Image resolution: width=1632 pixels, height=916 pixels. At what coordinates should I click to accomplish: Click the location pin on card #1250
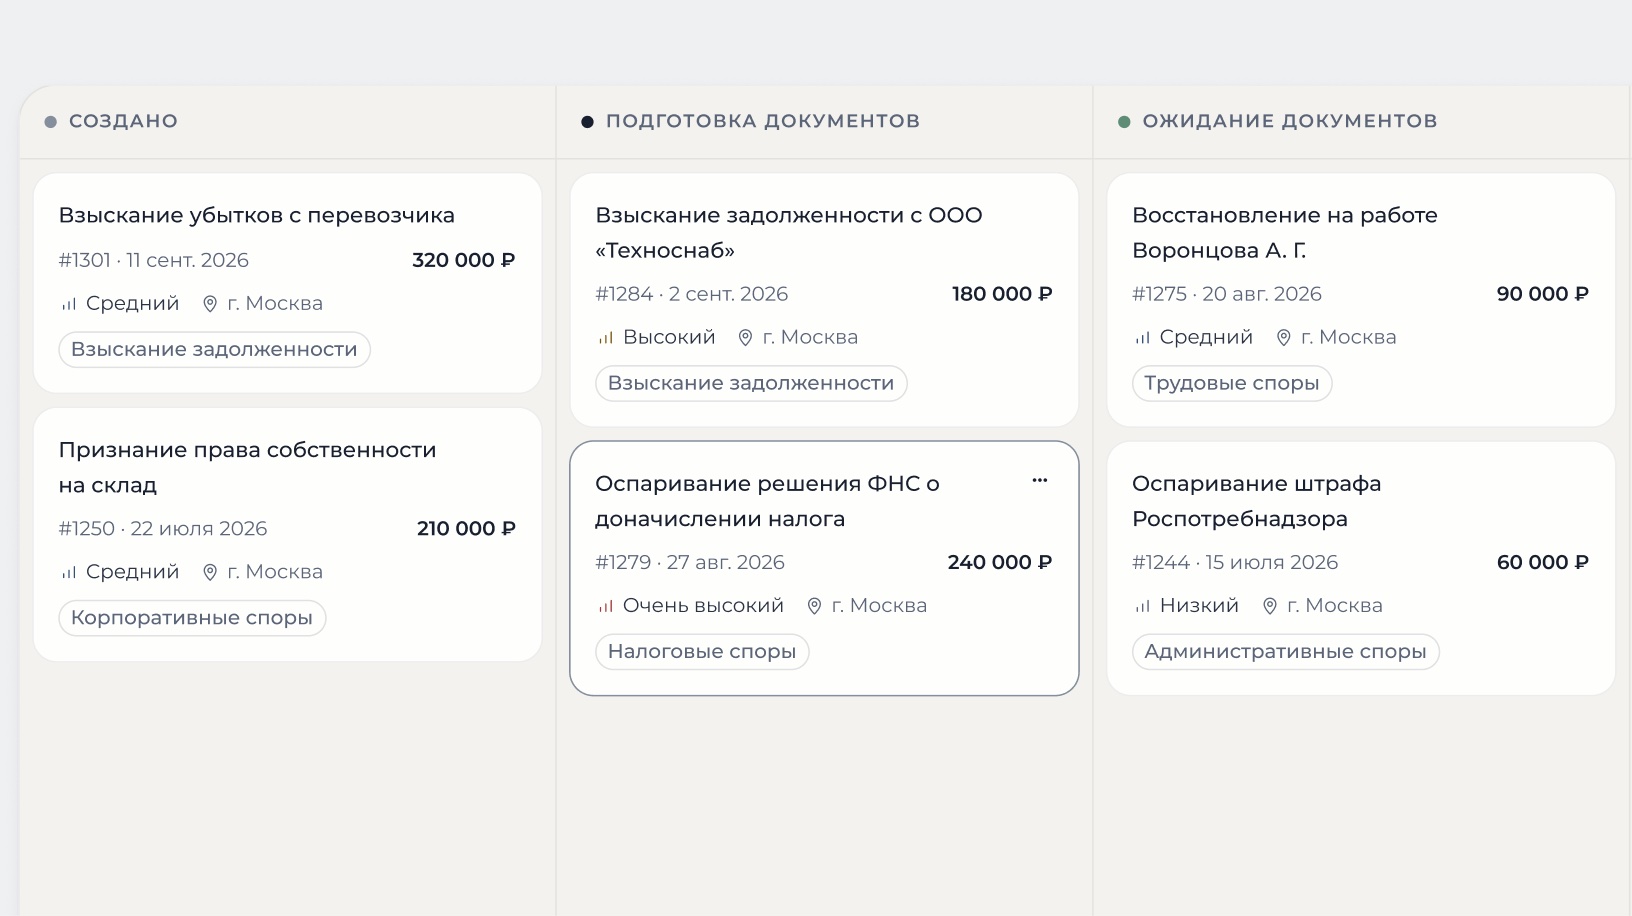[x=210, y=572]
